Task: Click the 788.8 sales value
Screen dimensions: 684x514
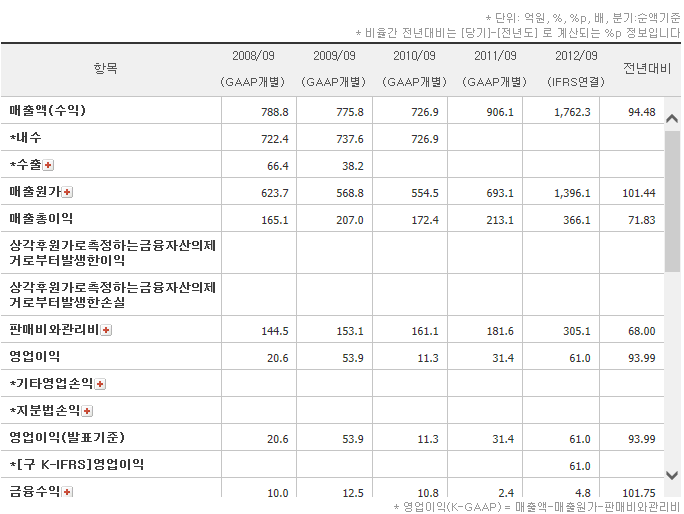Action: point(275,112)
